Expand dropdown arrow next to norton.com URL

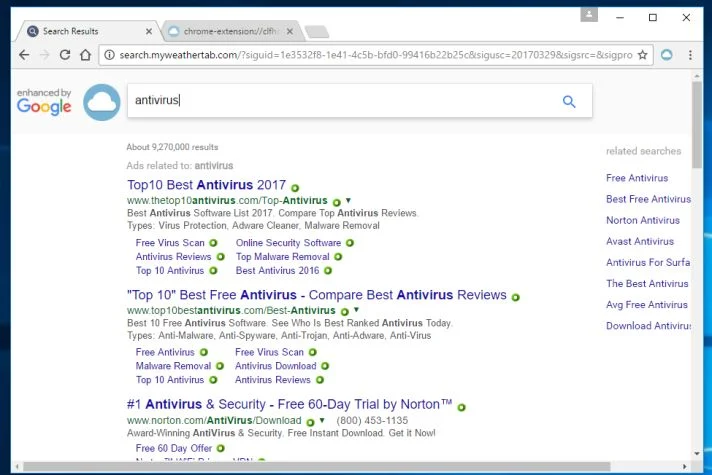(x=322, y=420)
